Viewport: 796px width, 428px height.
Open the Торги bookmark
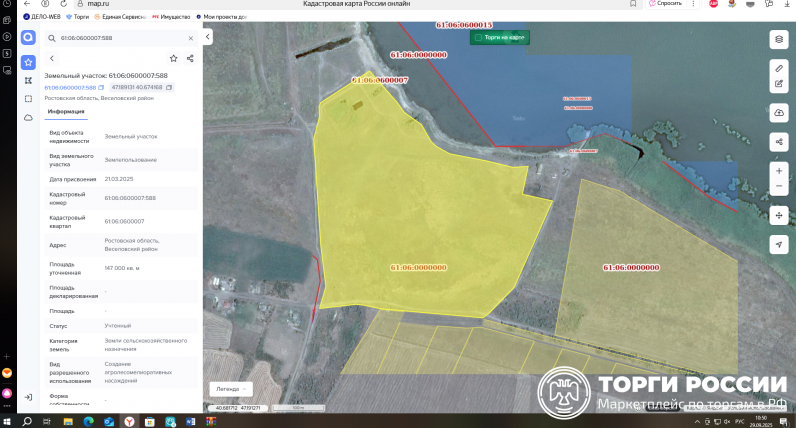click(78, 16)
